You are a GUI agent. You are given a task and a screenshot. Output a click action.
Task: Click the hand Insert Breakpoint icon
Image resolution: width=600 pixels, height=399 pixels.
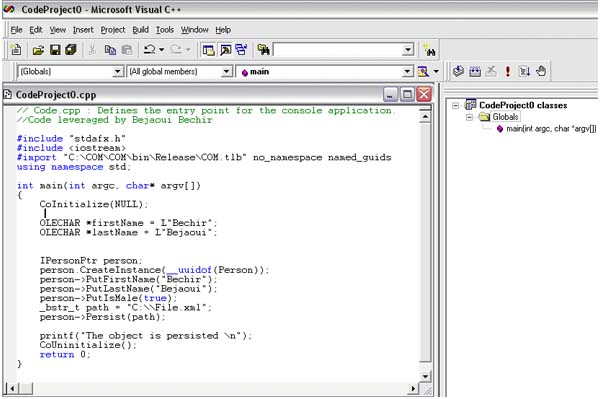(x=541, y=71)
